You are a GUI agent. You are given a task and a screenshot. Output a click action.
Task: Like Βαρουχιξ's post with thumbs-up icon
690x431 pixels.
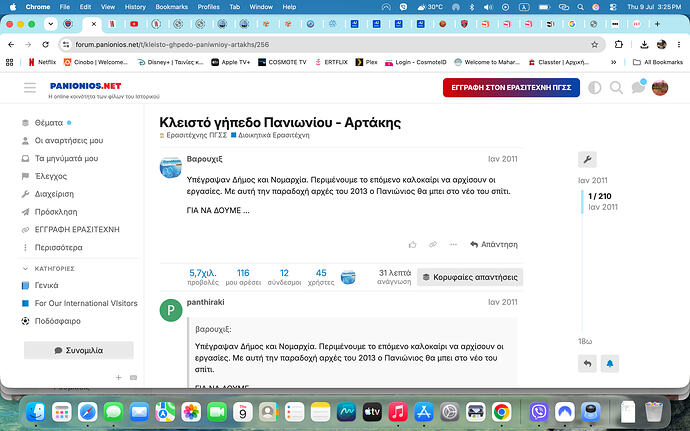tap(412, 244)
